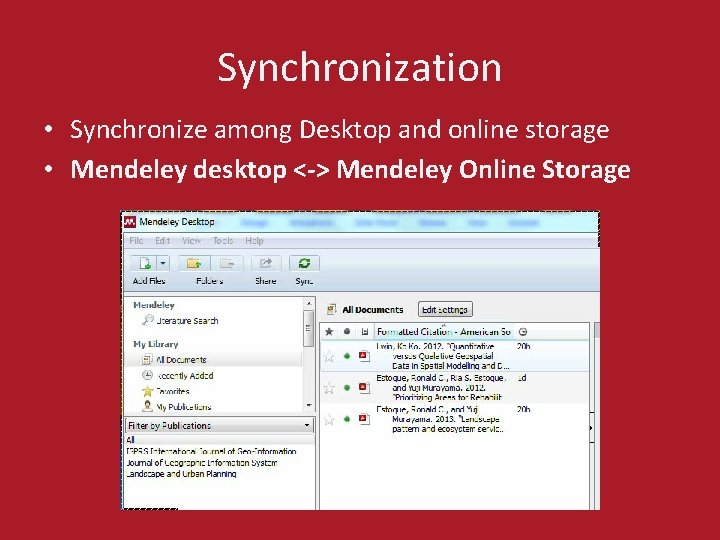720x540 pixels.
Task: Sort by the attached file column header
Action: pos(365,332)
